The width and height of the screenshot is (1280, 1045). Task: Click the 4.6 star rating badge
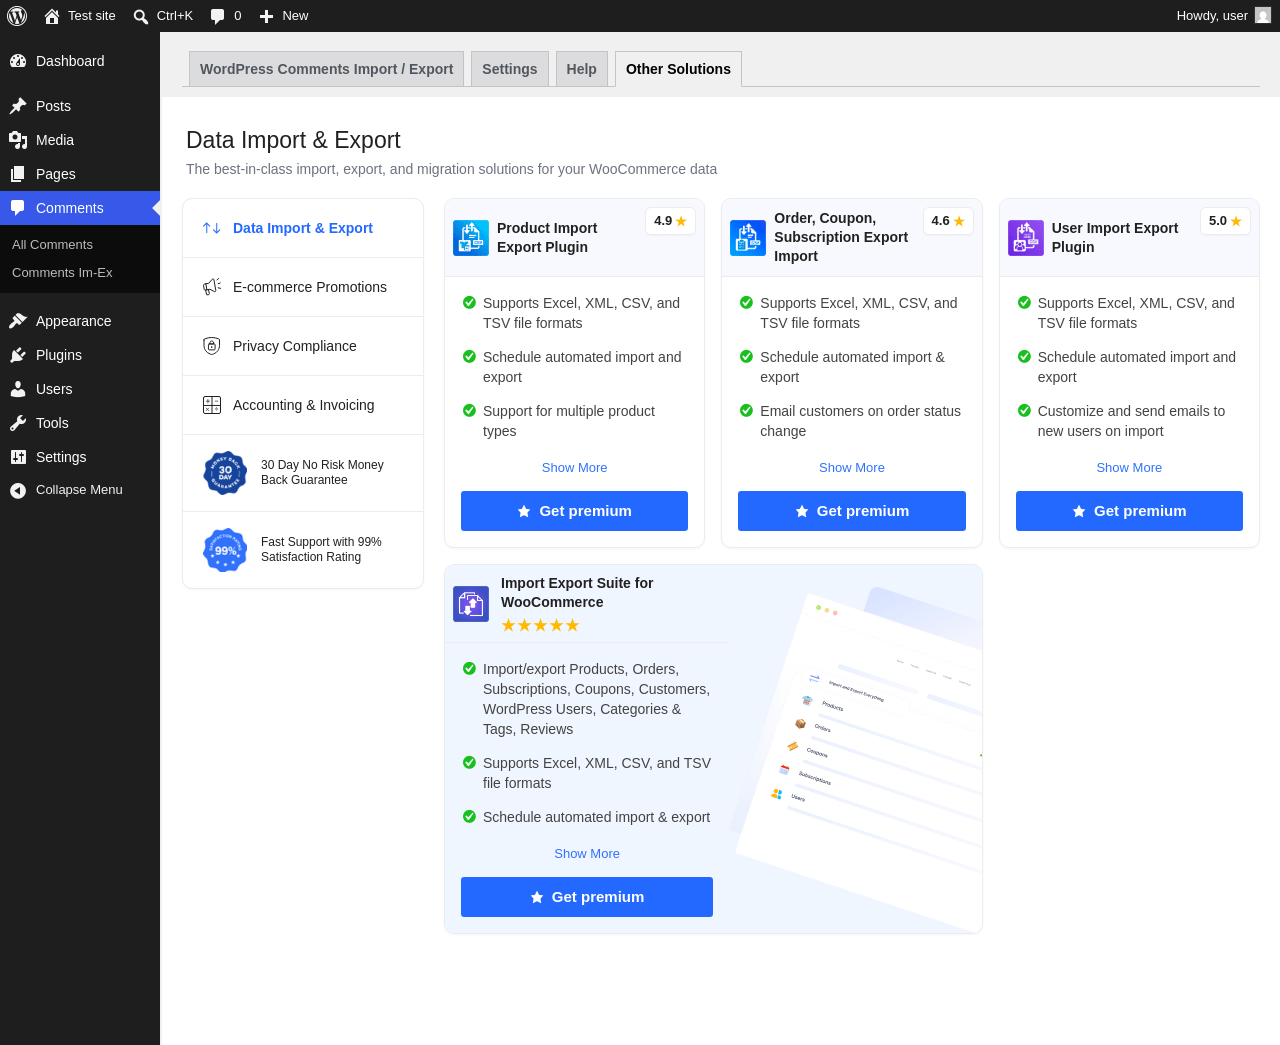point(947,221)
